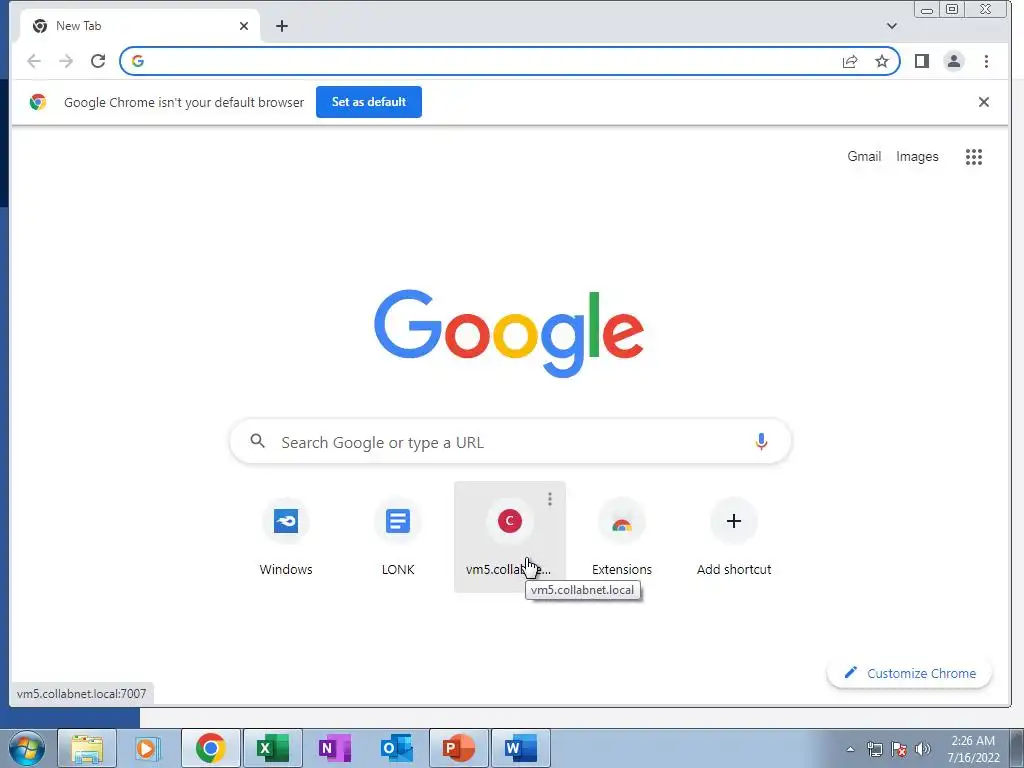
Task: Open the Google apps grid
Action: point(974,157)
